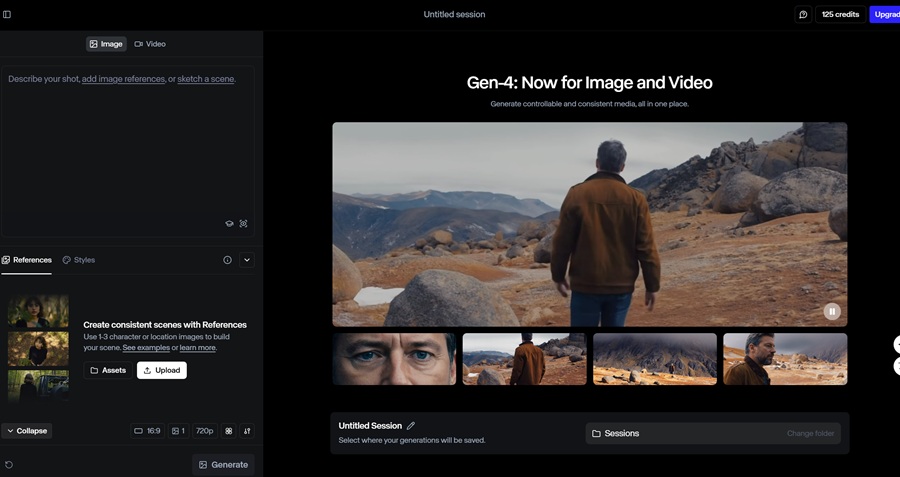Screen dimensions: 900x477
Task: Click the 'Change folder' text
Action: tap(810, 433)
